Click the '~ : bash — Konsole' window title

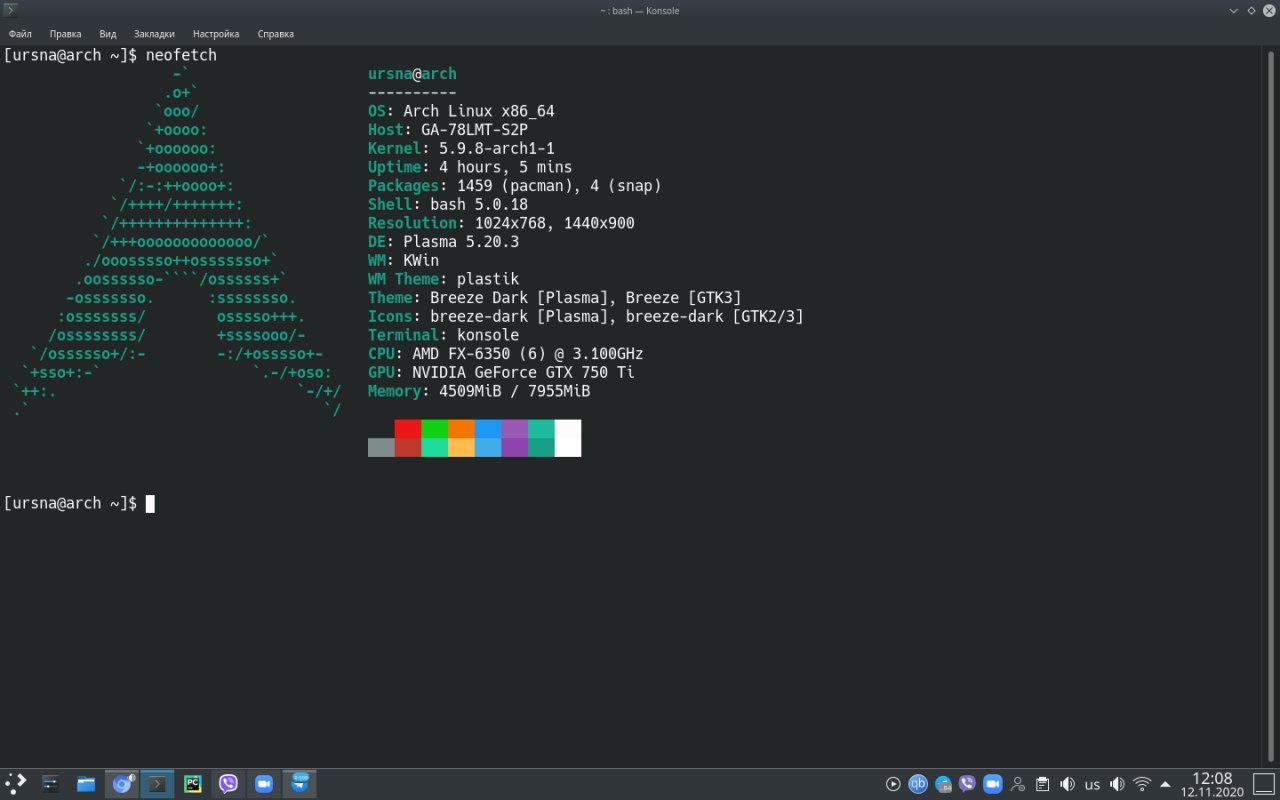[640, 10]
